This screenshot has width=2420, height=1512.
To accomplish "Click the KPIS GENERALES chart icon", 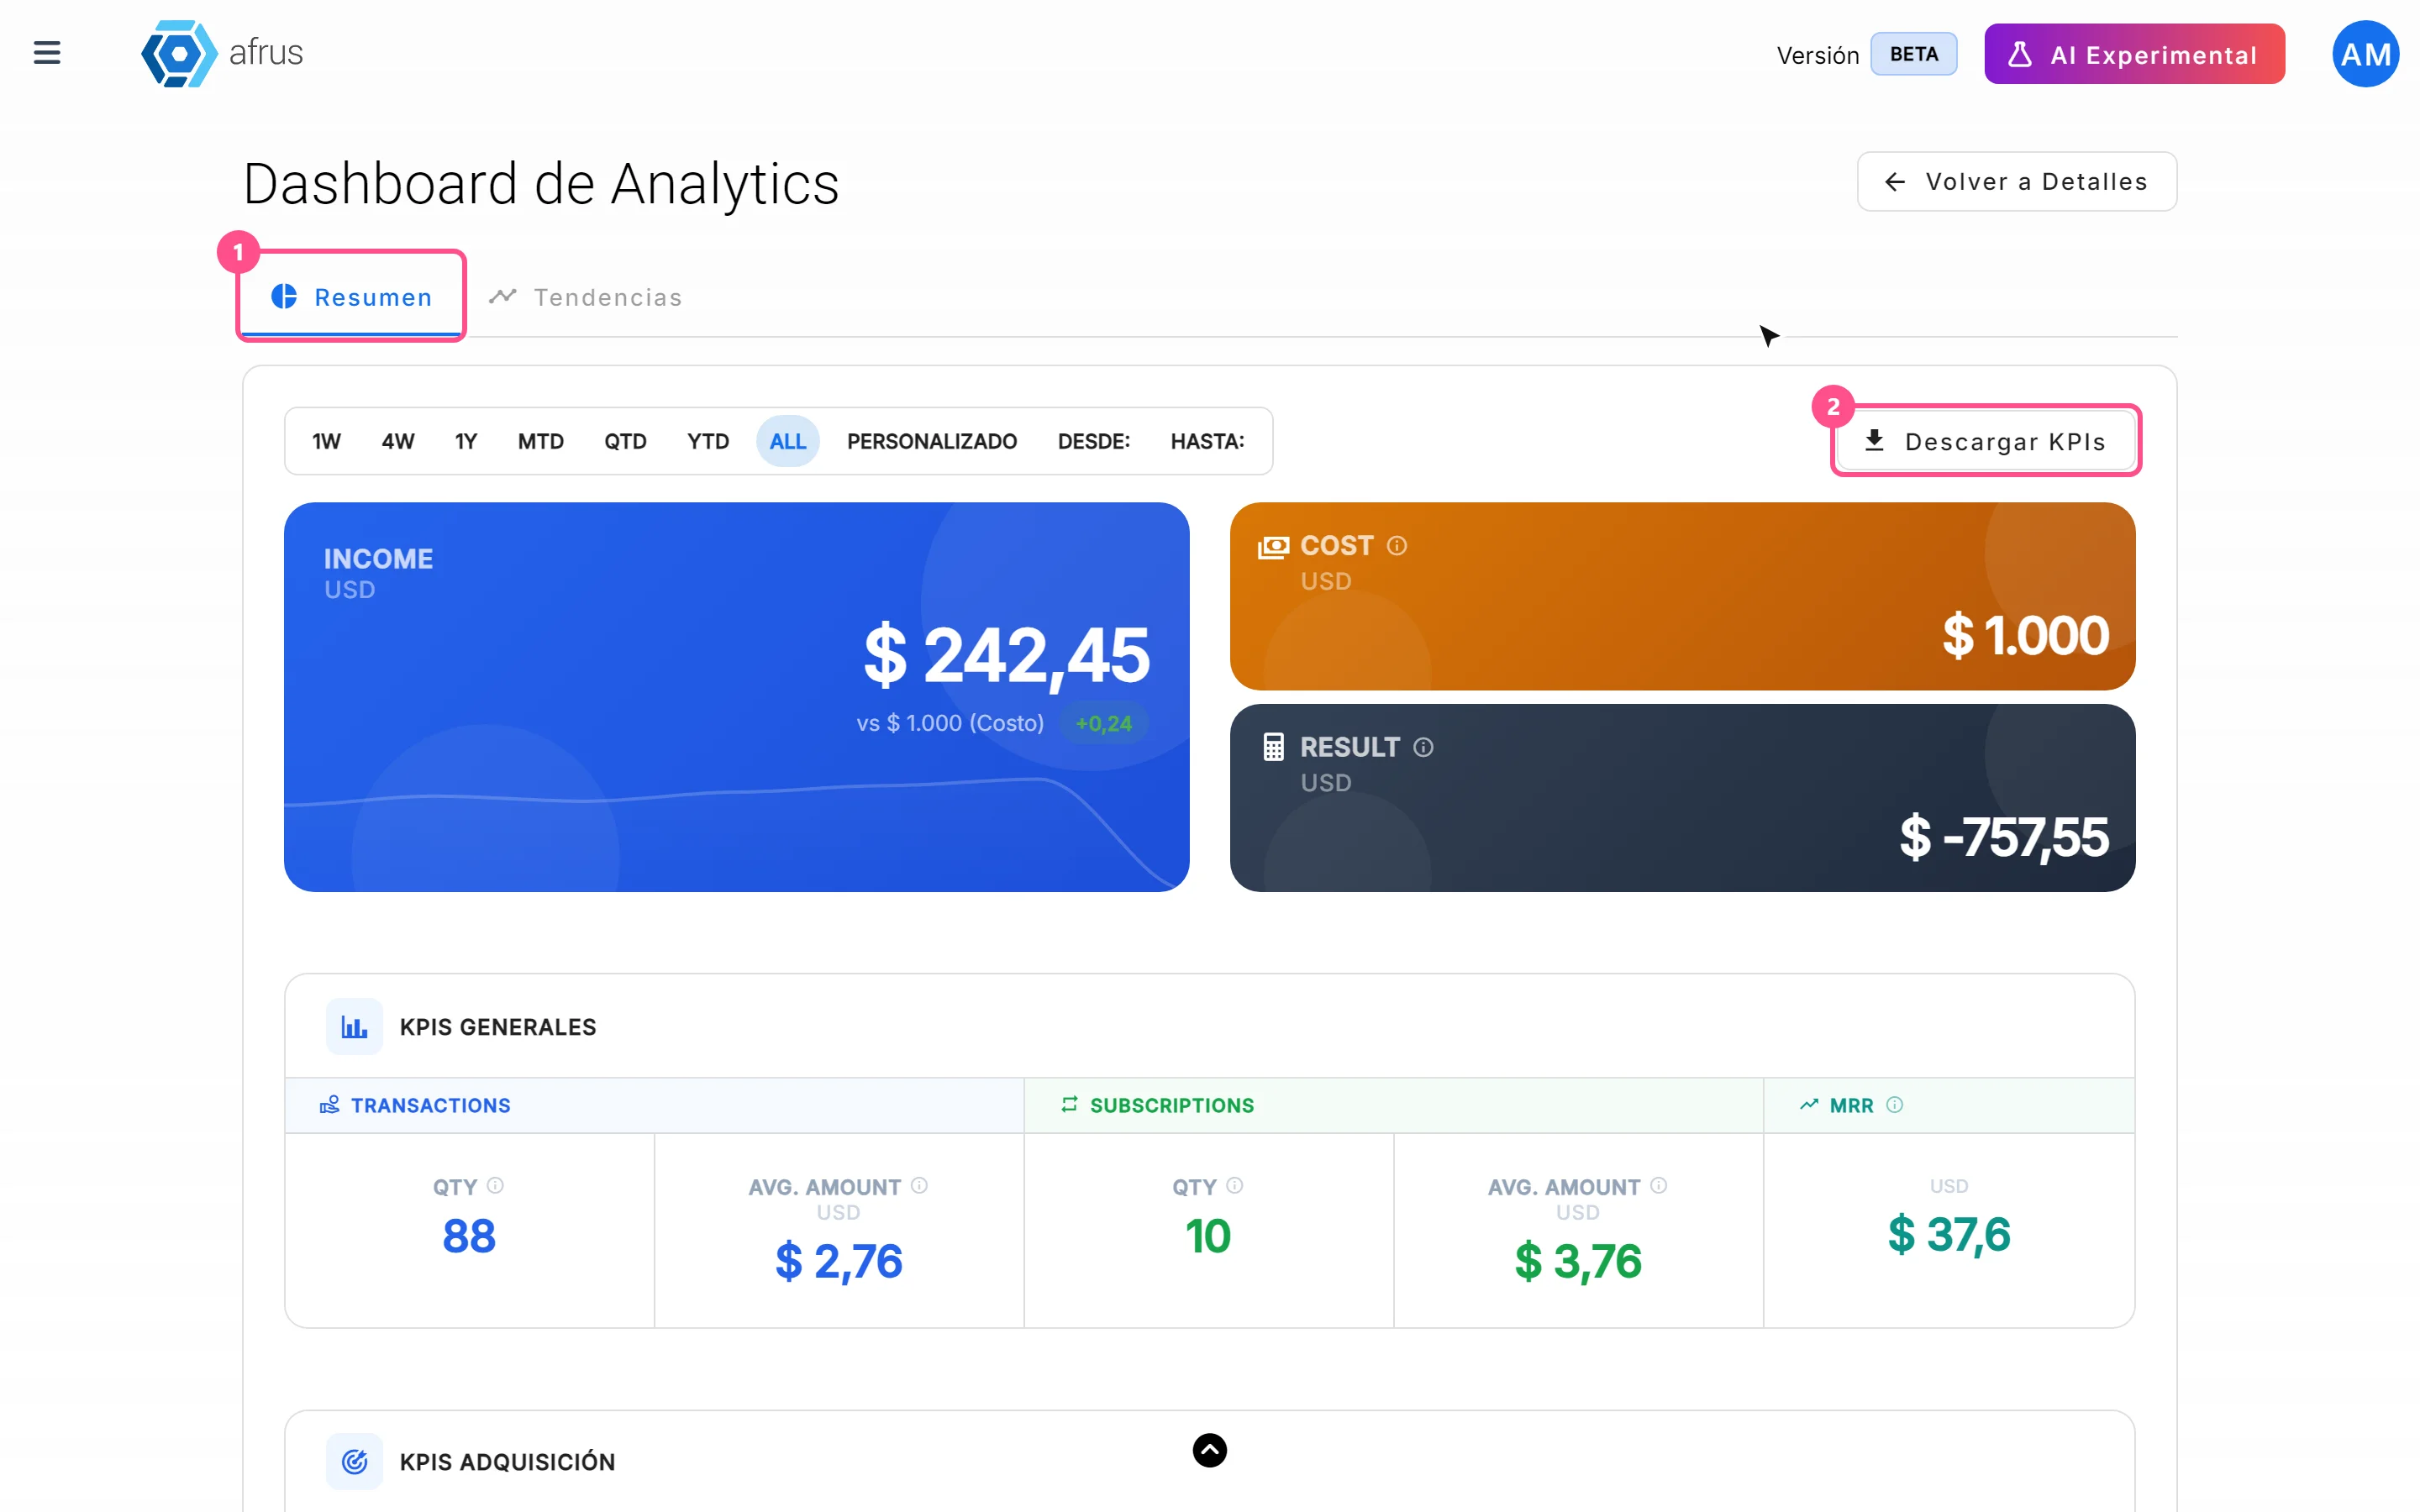I will 355,1026.
